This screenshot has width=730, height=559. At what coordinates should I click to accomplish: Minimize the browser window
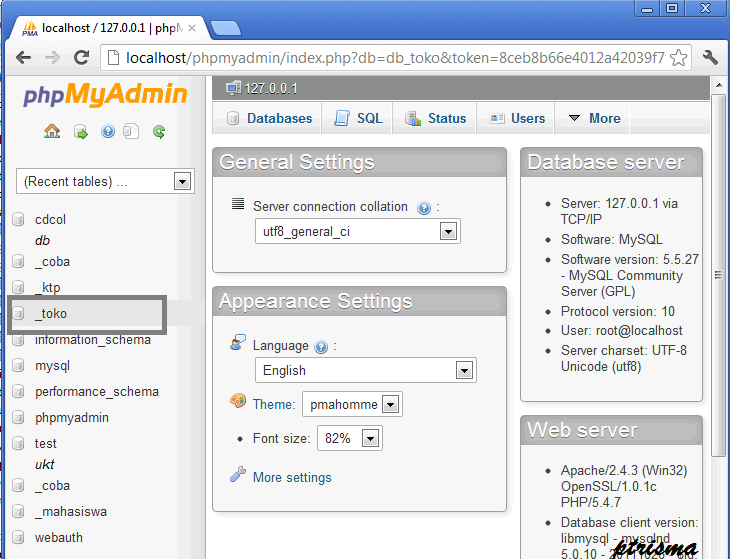coord(647,8)
